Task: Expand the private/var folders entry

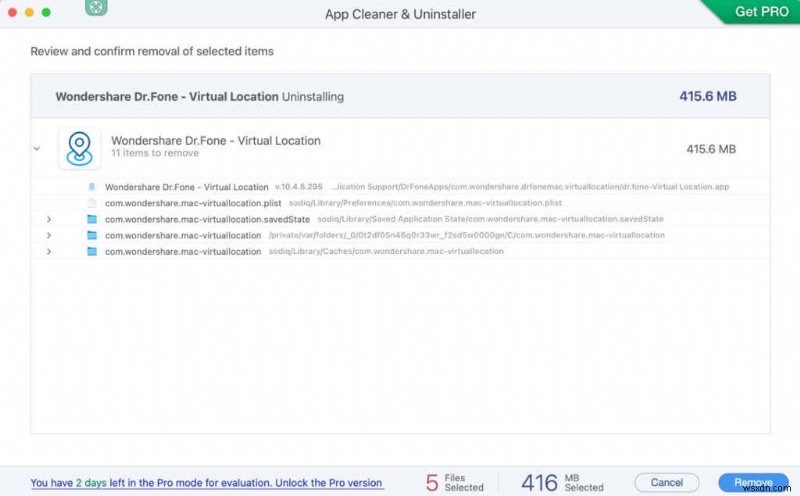Action: tap(49, 235)
